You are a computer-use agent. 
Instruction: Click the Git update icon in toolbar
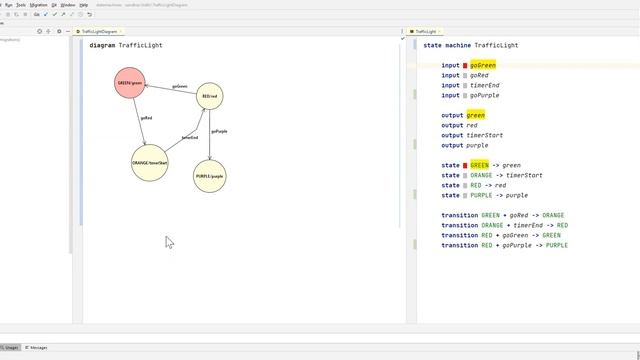click(x=37, y=14)
